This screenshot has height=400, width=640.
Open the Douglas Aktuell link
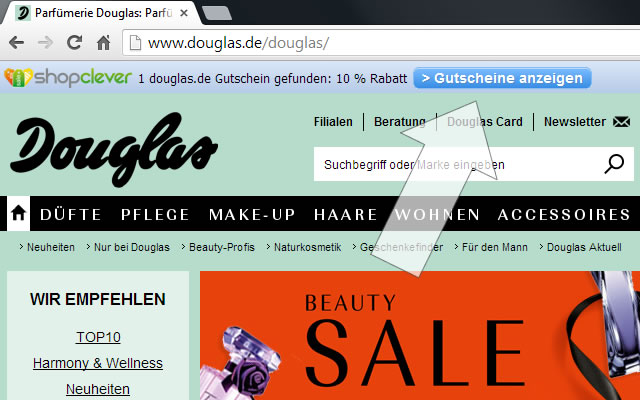point(584,247)
